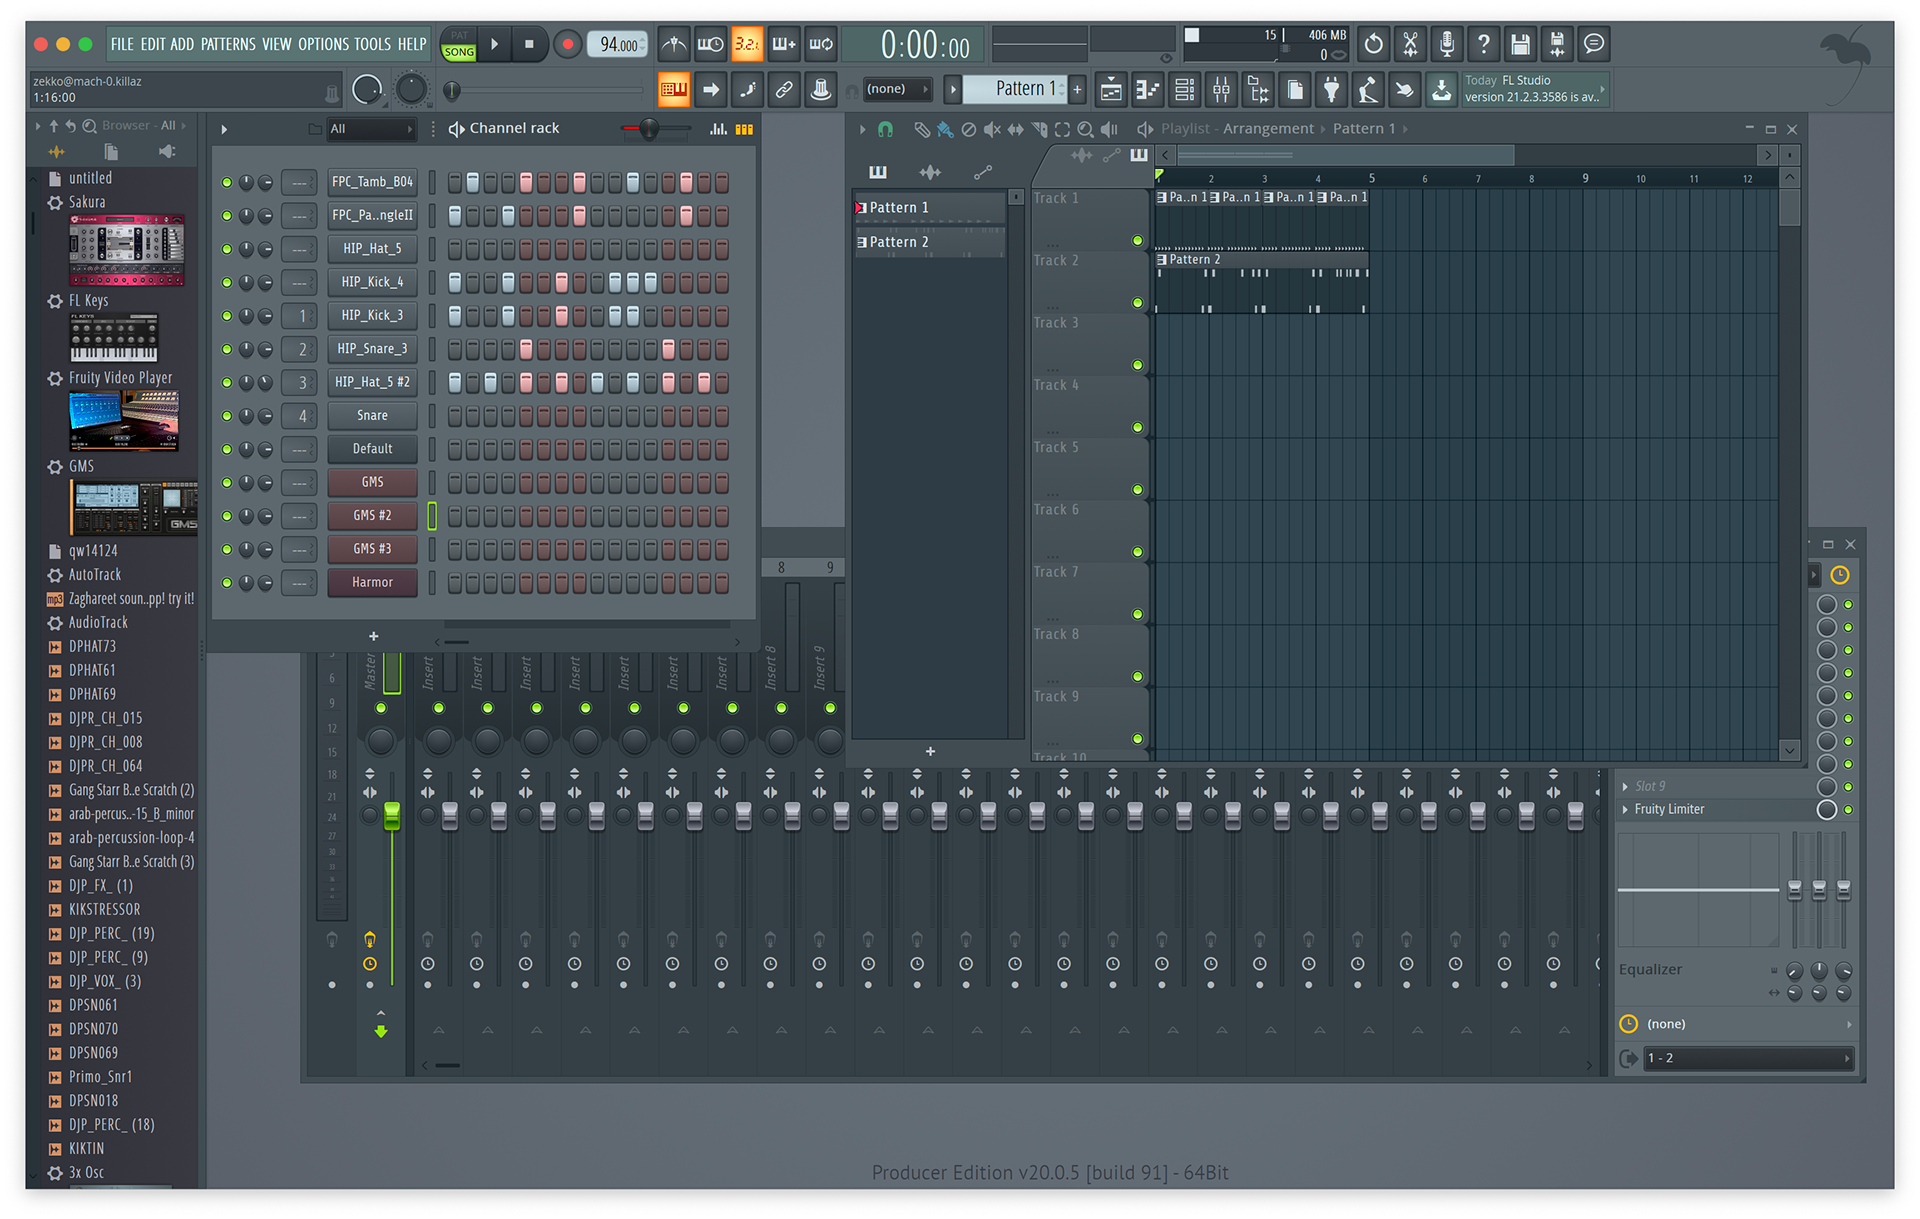Viewport: 1920px width, 1219px height.
Task: Toggle Fruity Limiter slot on/off light
Action: click(x=1848, y=809)
